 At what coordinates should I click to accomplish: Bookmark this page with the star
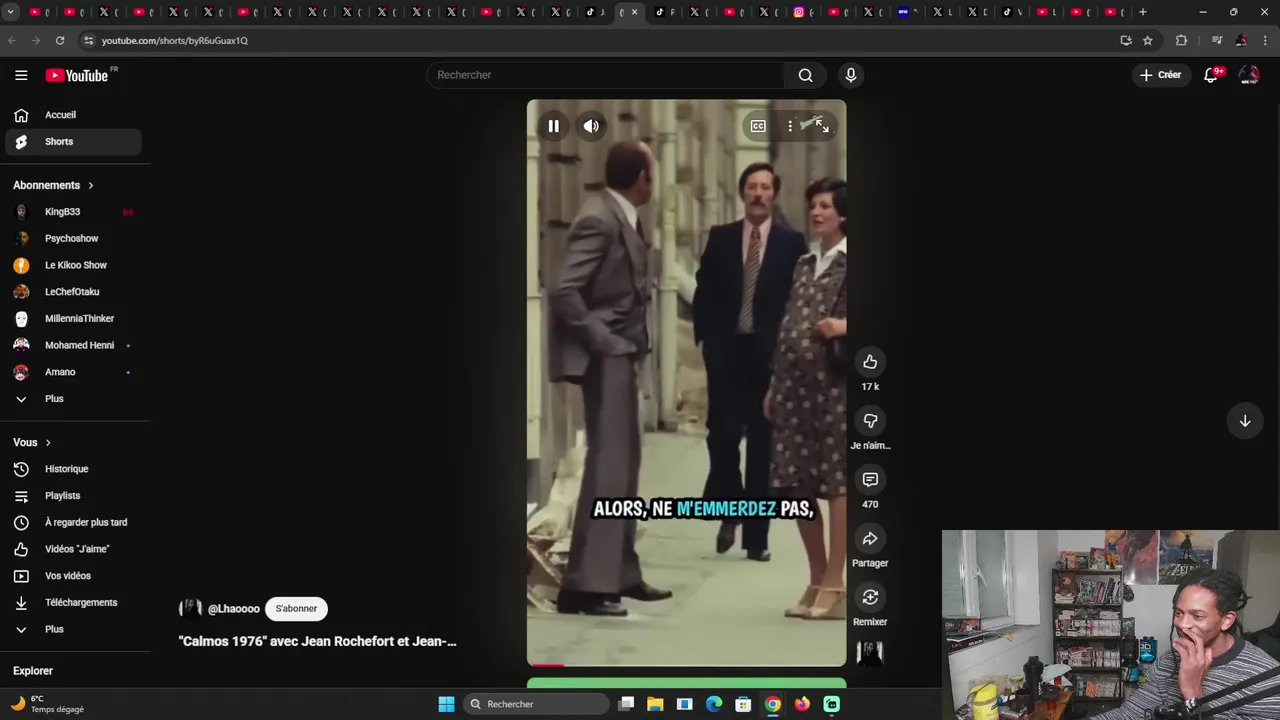click(1148, 40)
